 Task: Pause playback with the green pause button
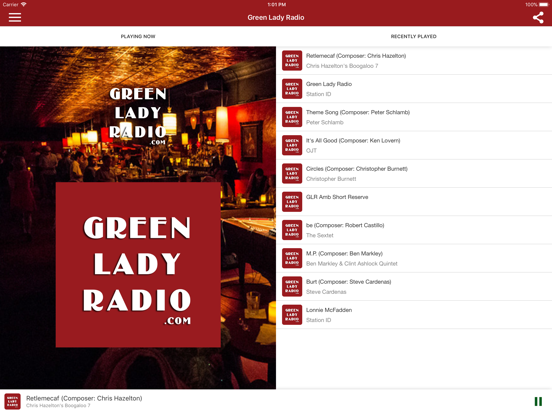pos(538,401)
